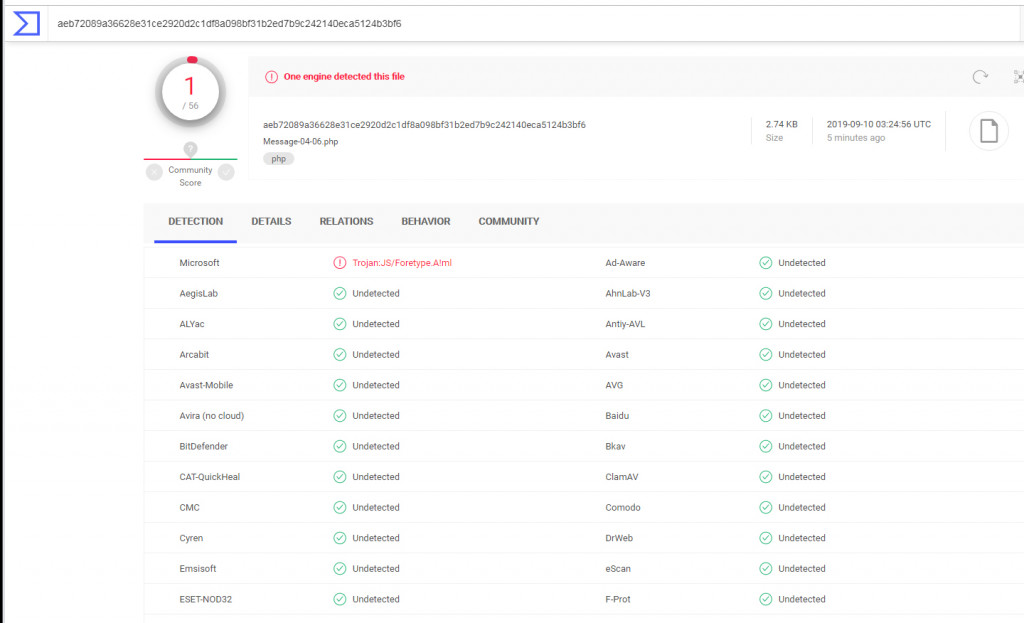Click the '5 minutes ago' text
This screenshot has width=1024, height=623.
click(856, 138)
